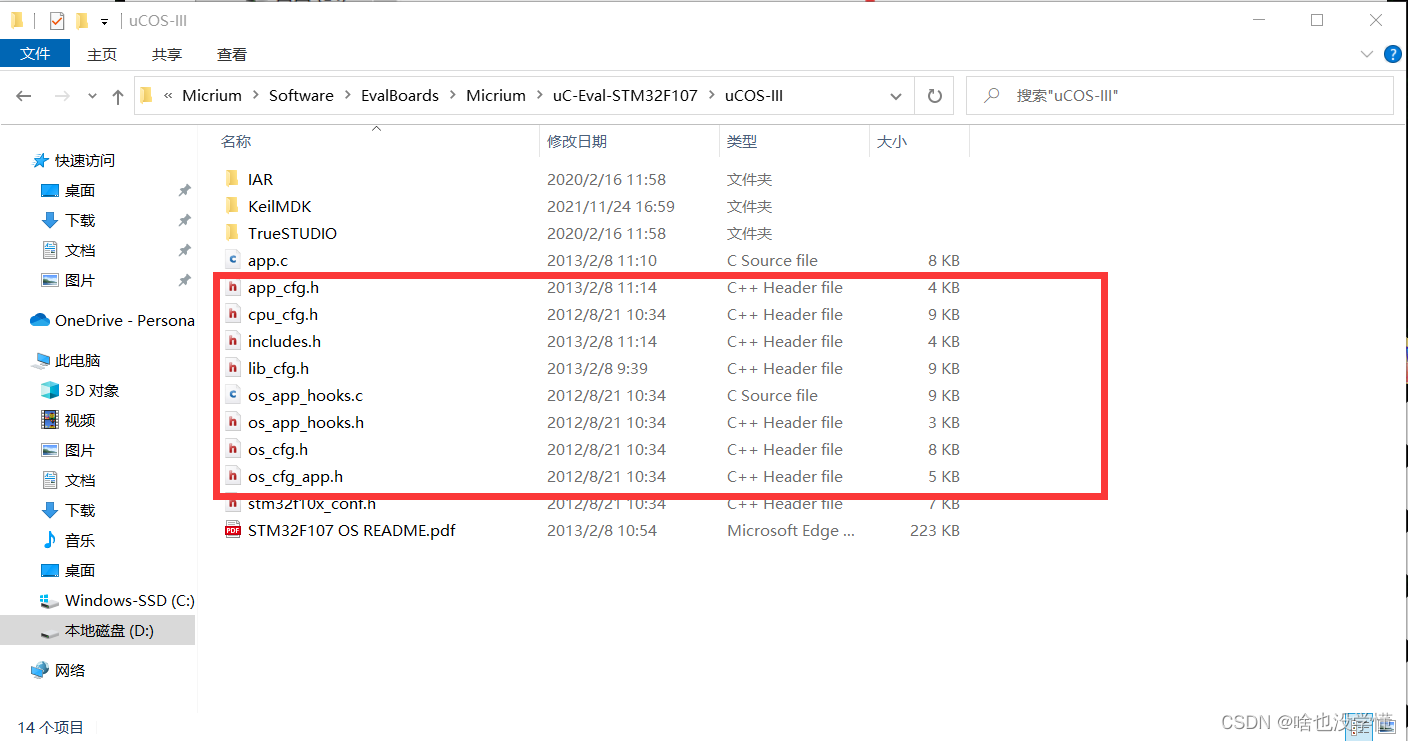The image size is (1408, 741).
Task: Click the IAR folder icon
Action: 233,179
